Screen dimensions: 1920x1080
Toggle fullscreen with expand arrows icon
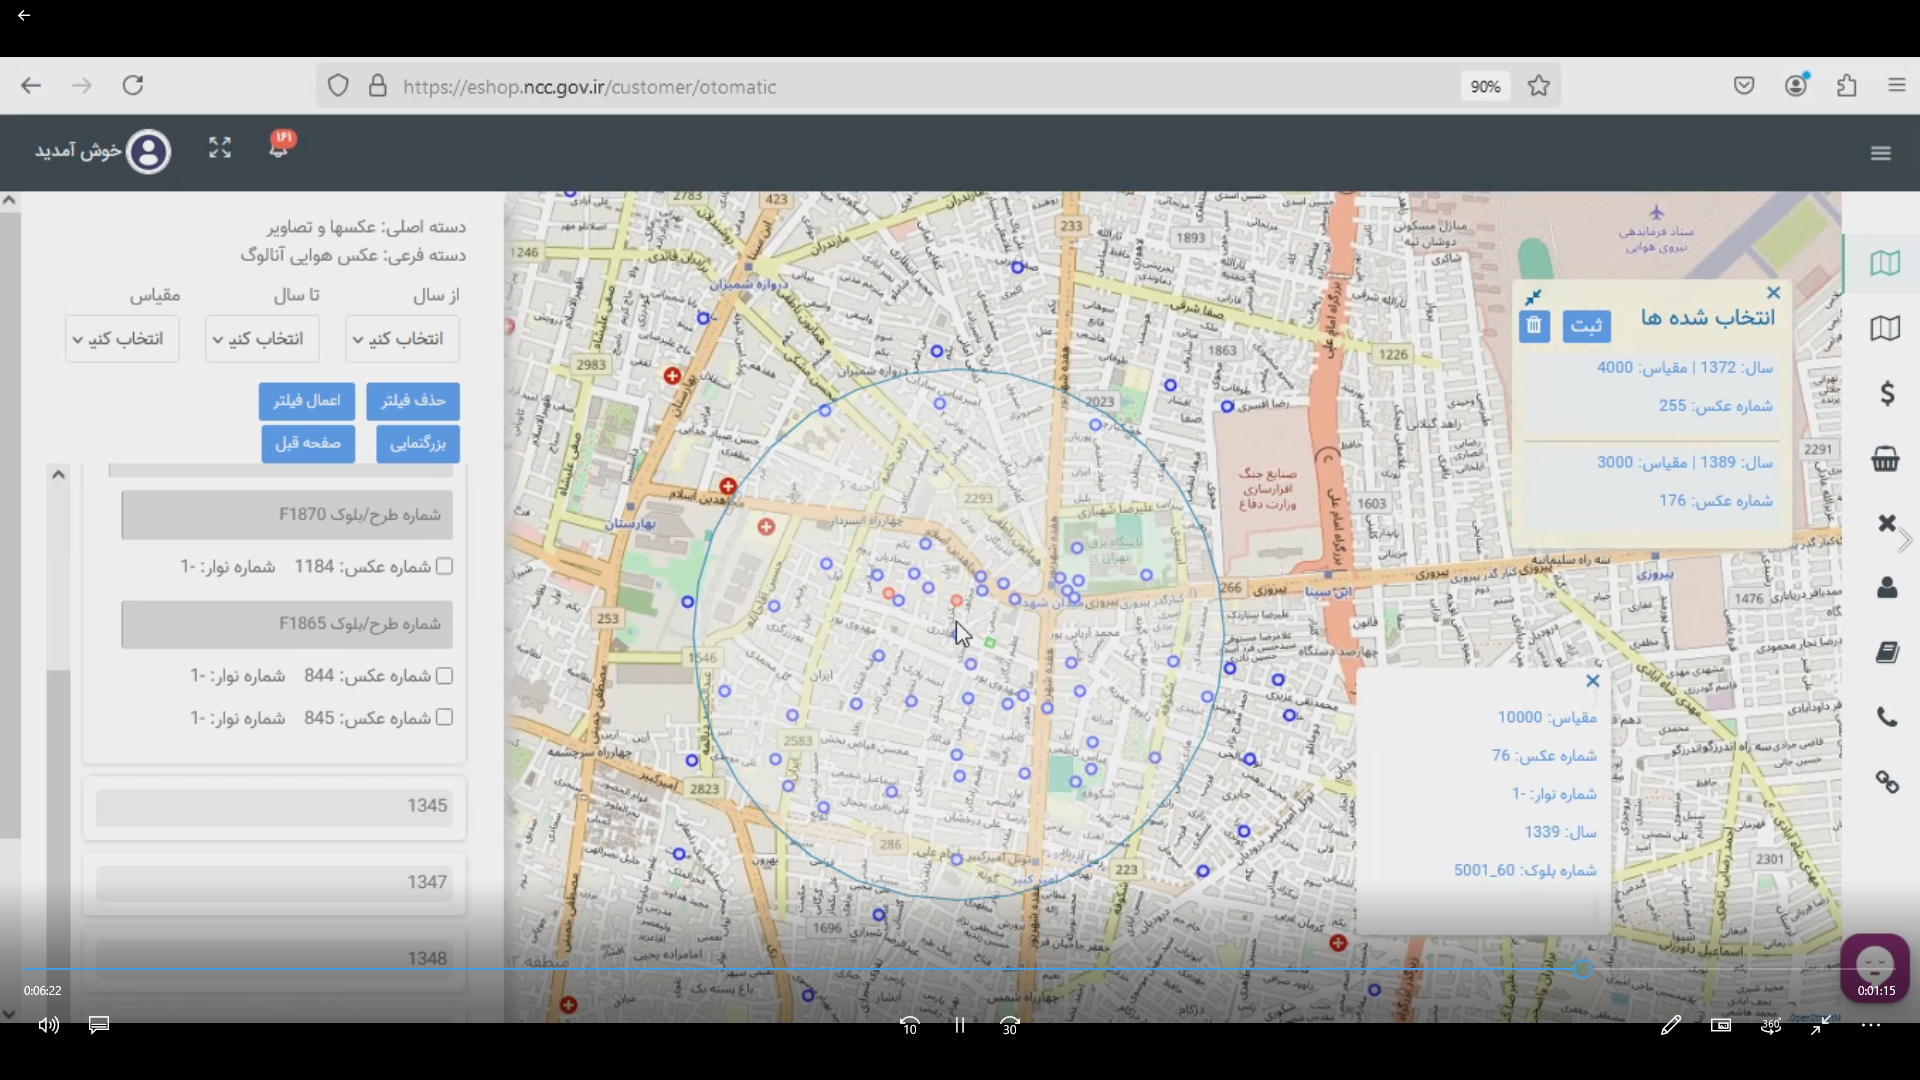pos(220,148)
